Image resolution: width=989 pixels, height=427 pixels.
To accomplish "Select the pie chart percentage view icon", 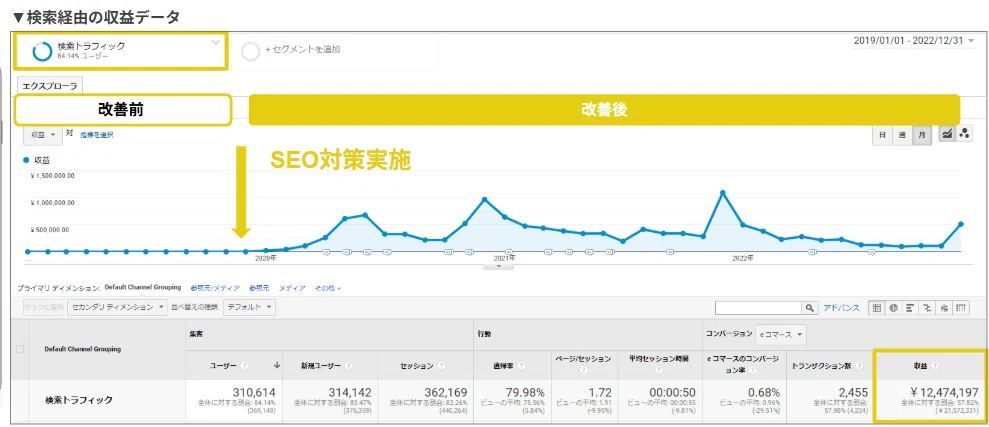I will (x=893, y=308).
